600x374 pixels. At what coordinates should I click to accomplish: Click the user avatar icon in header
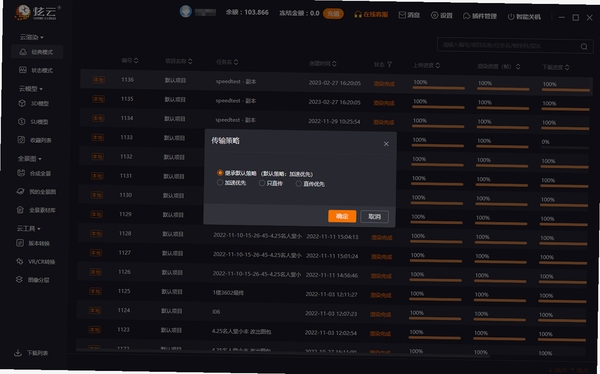[x=186, y=11]
